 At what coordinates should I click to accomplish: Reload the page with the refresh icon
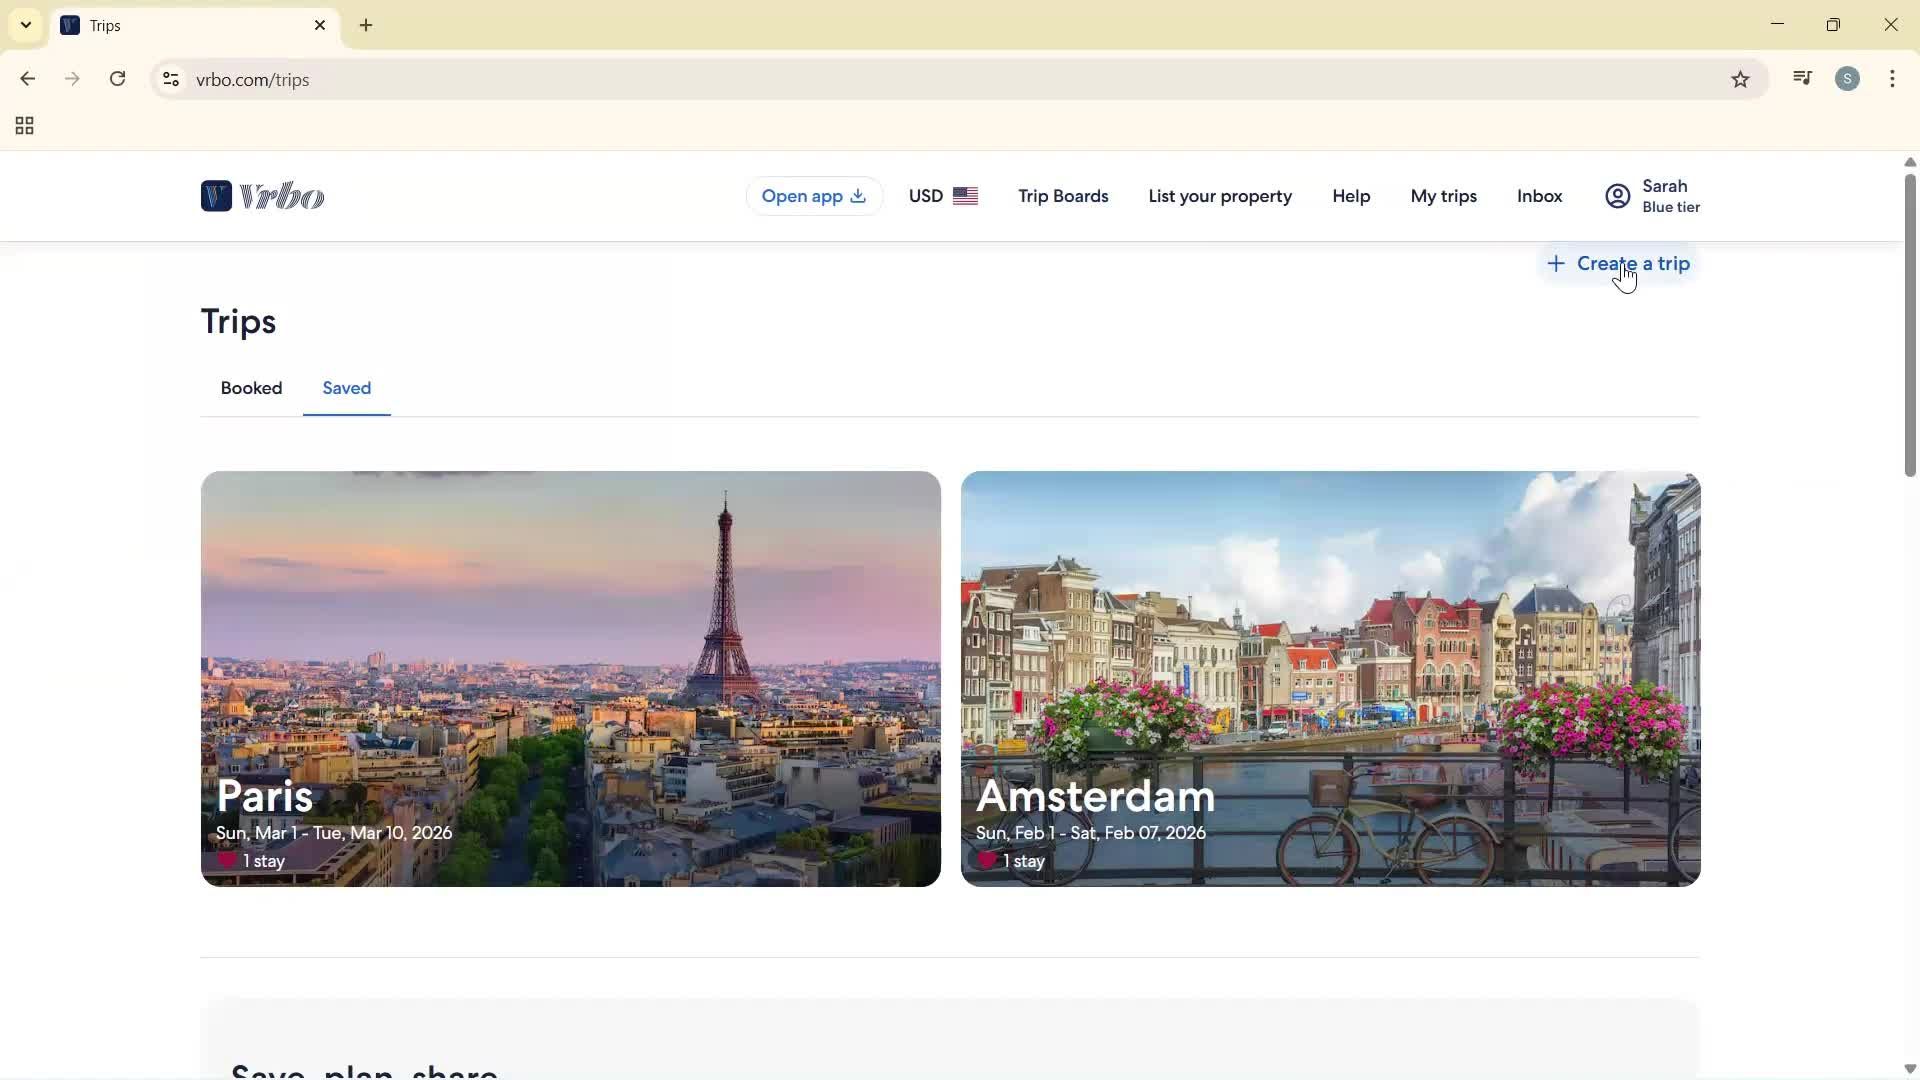(x=117, y=79)
